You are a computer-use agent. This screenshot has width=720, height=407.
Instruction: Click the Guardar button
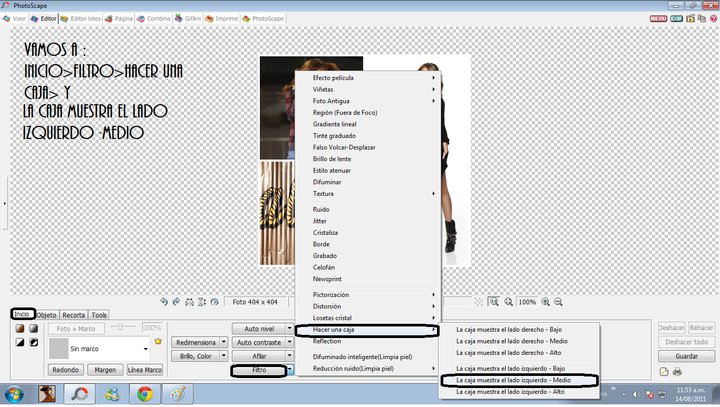[x=686, y=356]
